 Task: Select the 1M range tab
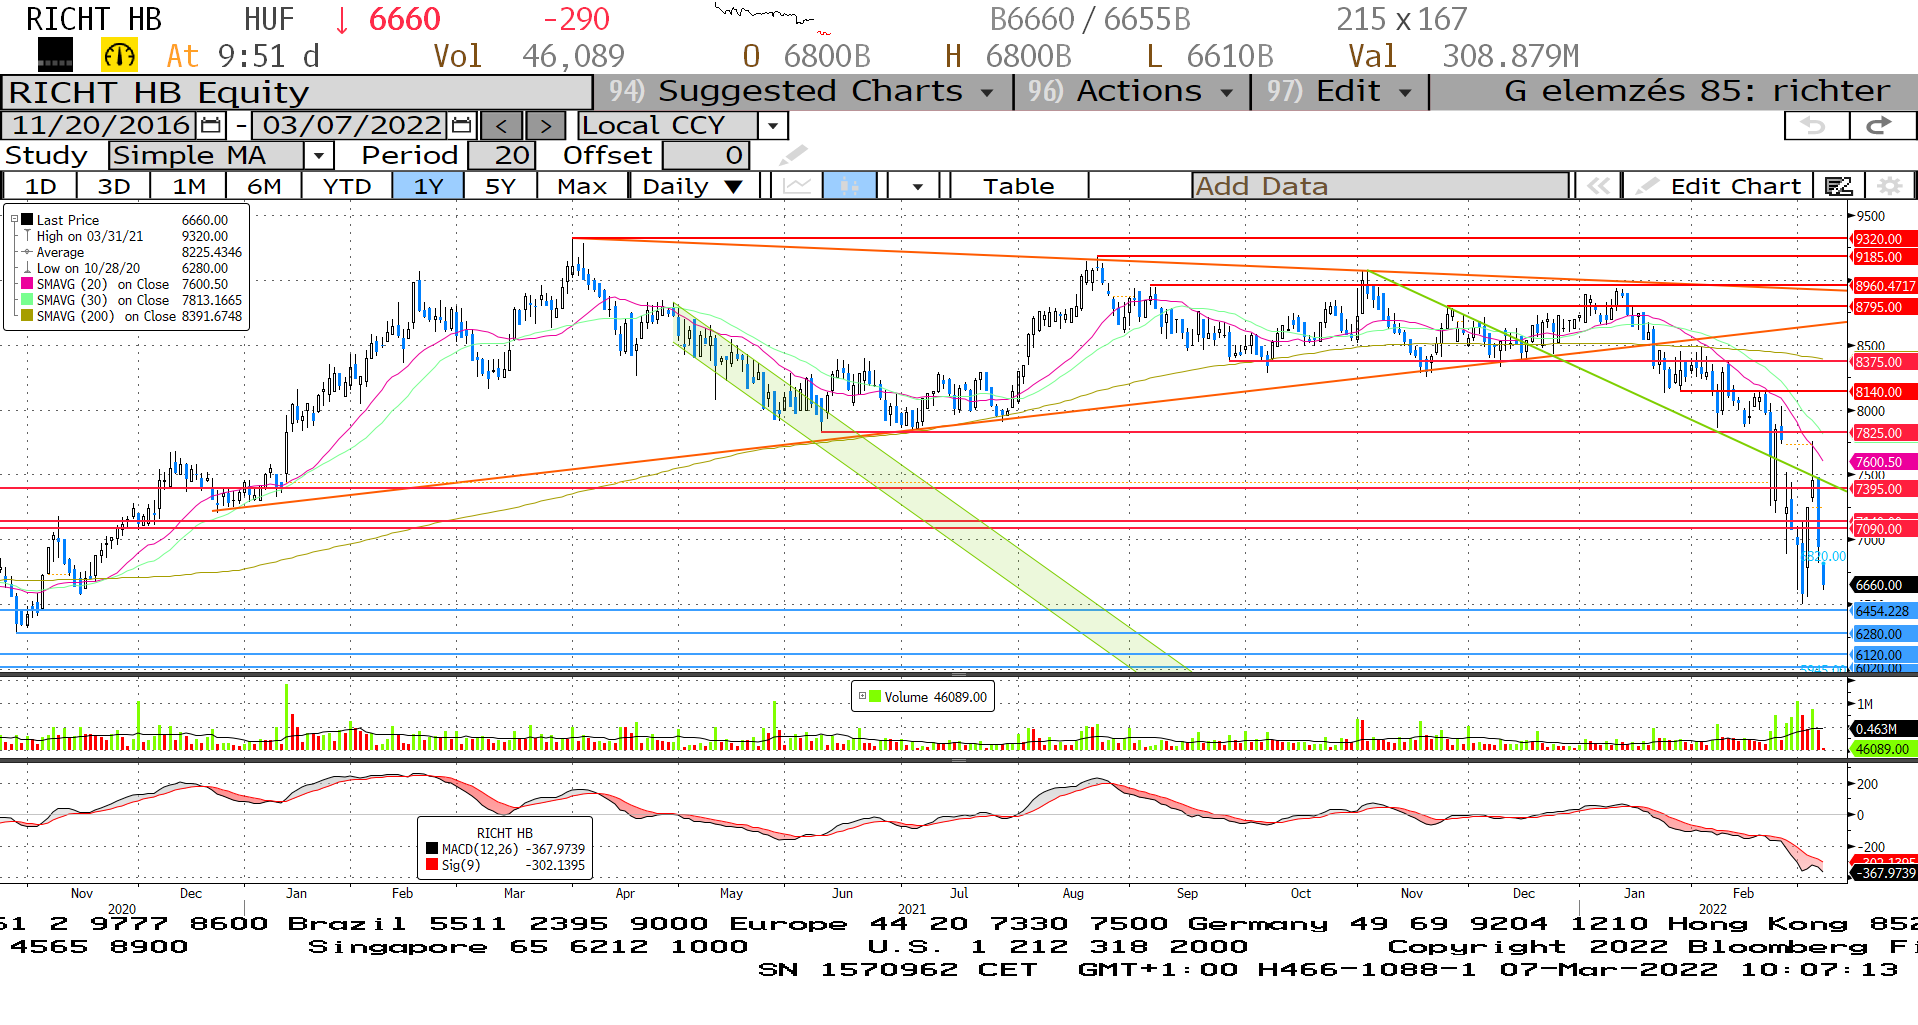point(189,186)
